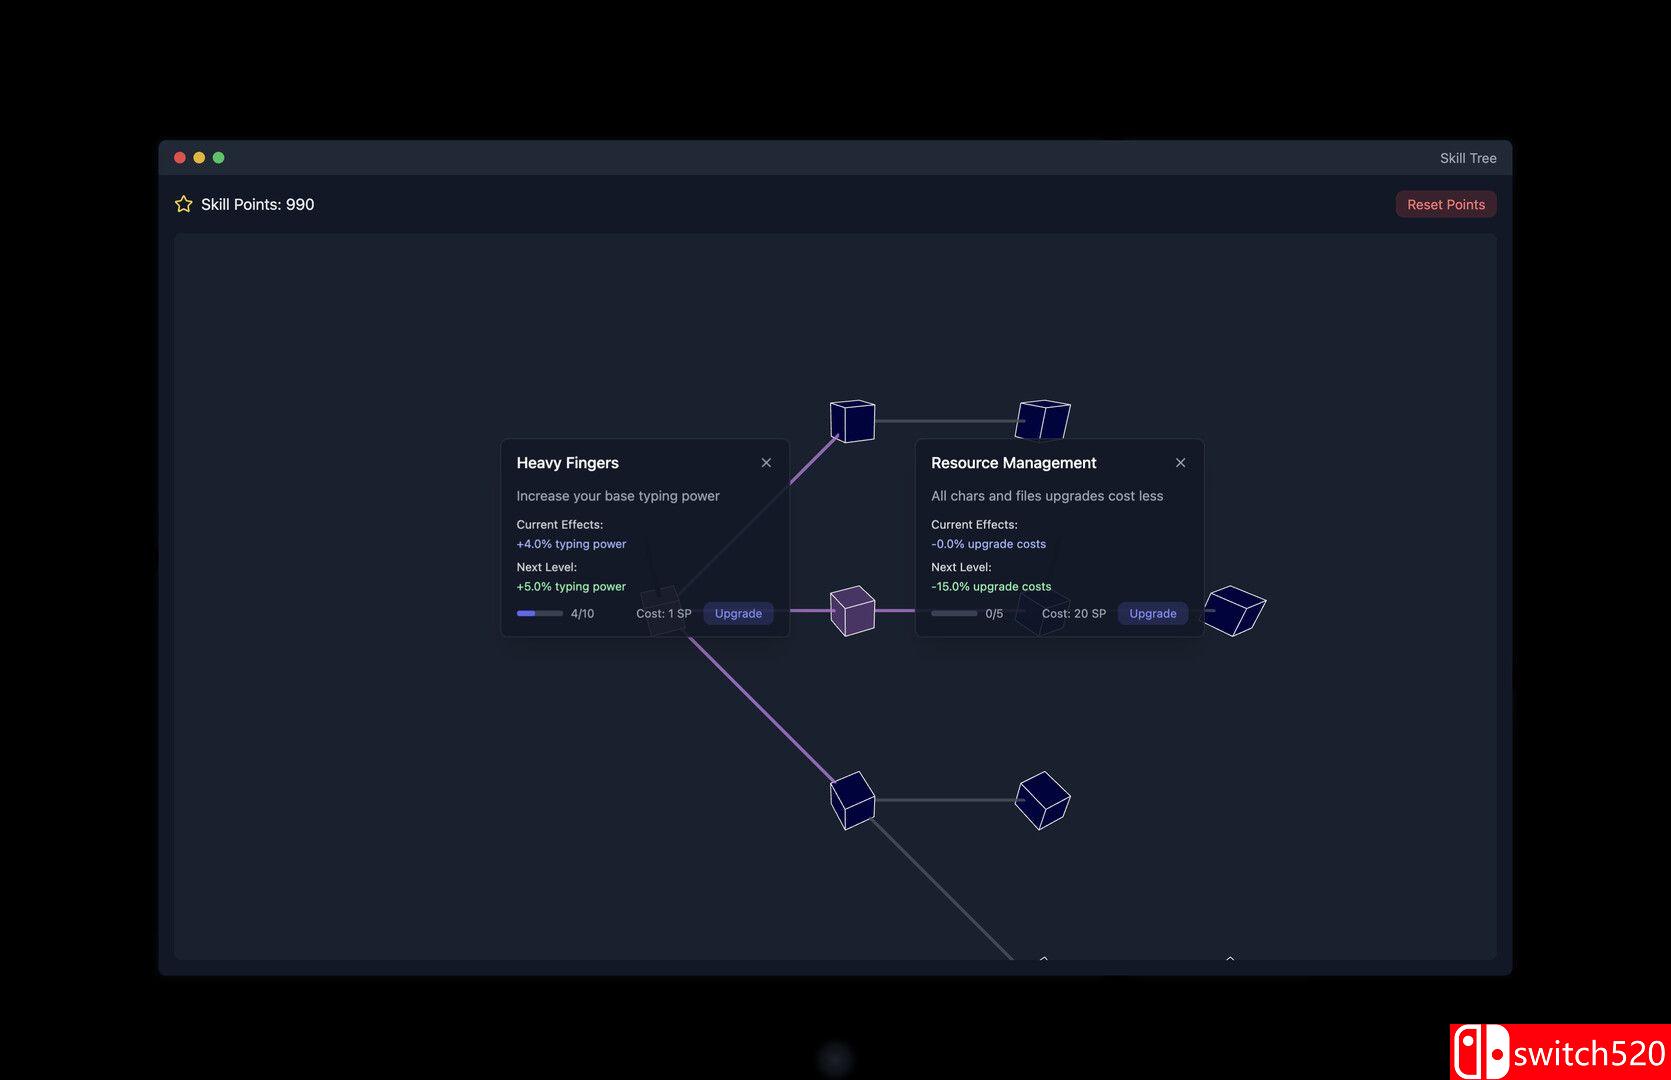This screenshot has height=1080, width=1671.
Task: Click the 'Cost: 20 SP' label
Action: pyautogui.click(x=1074, y=614)
